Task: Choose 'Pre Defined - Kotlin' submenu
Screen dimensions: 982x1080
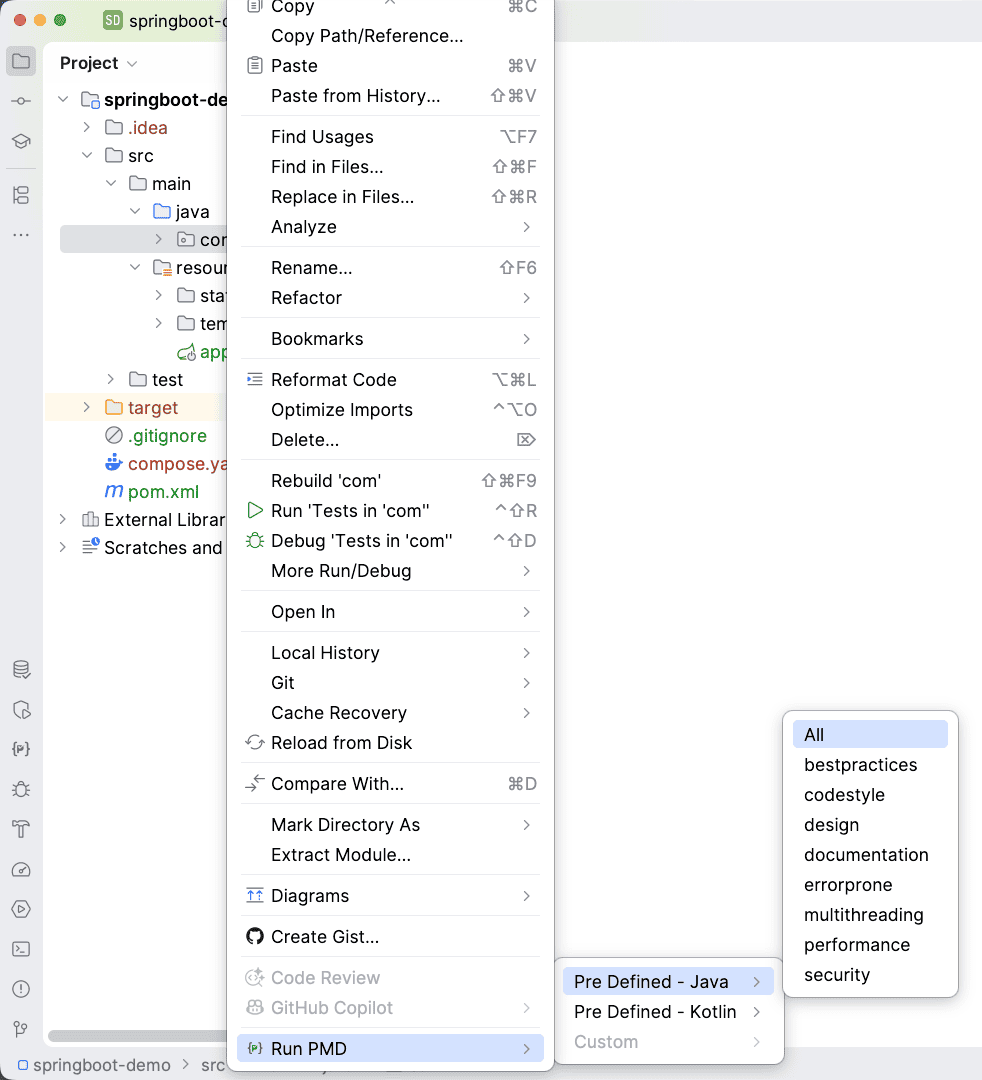Action: click(x=655, y=1012)
